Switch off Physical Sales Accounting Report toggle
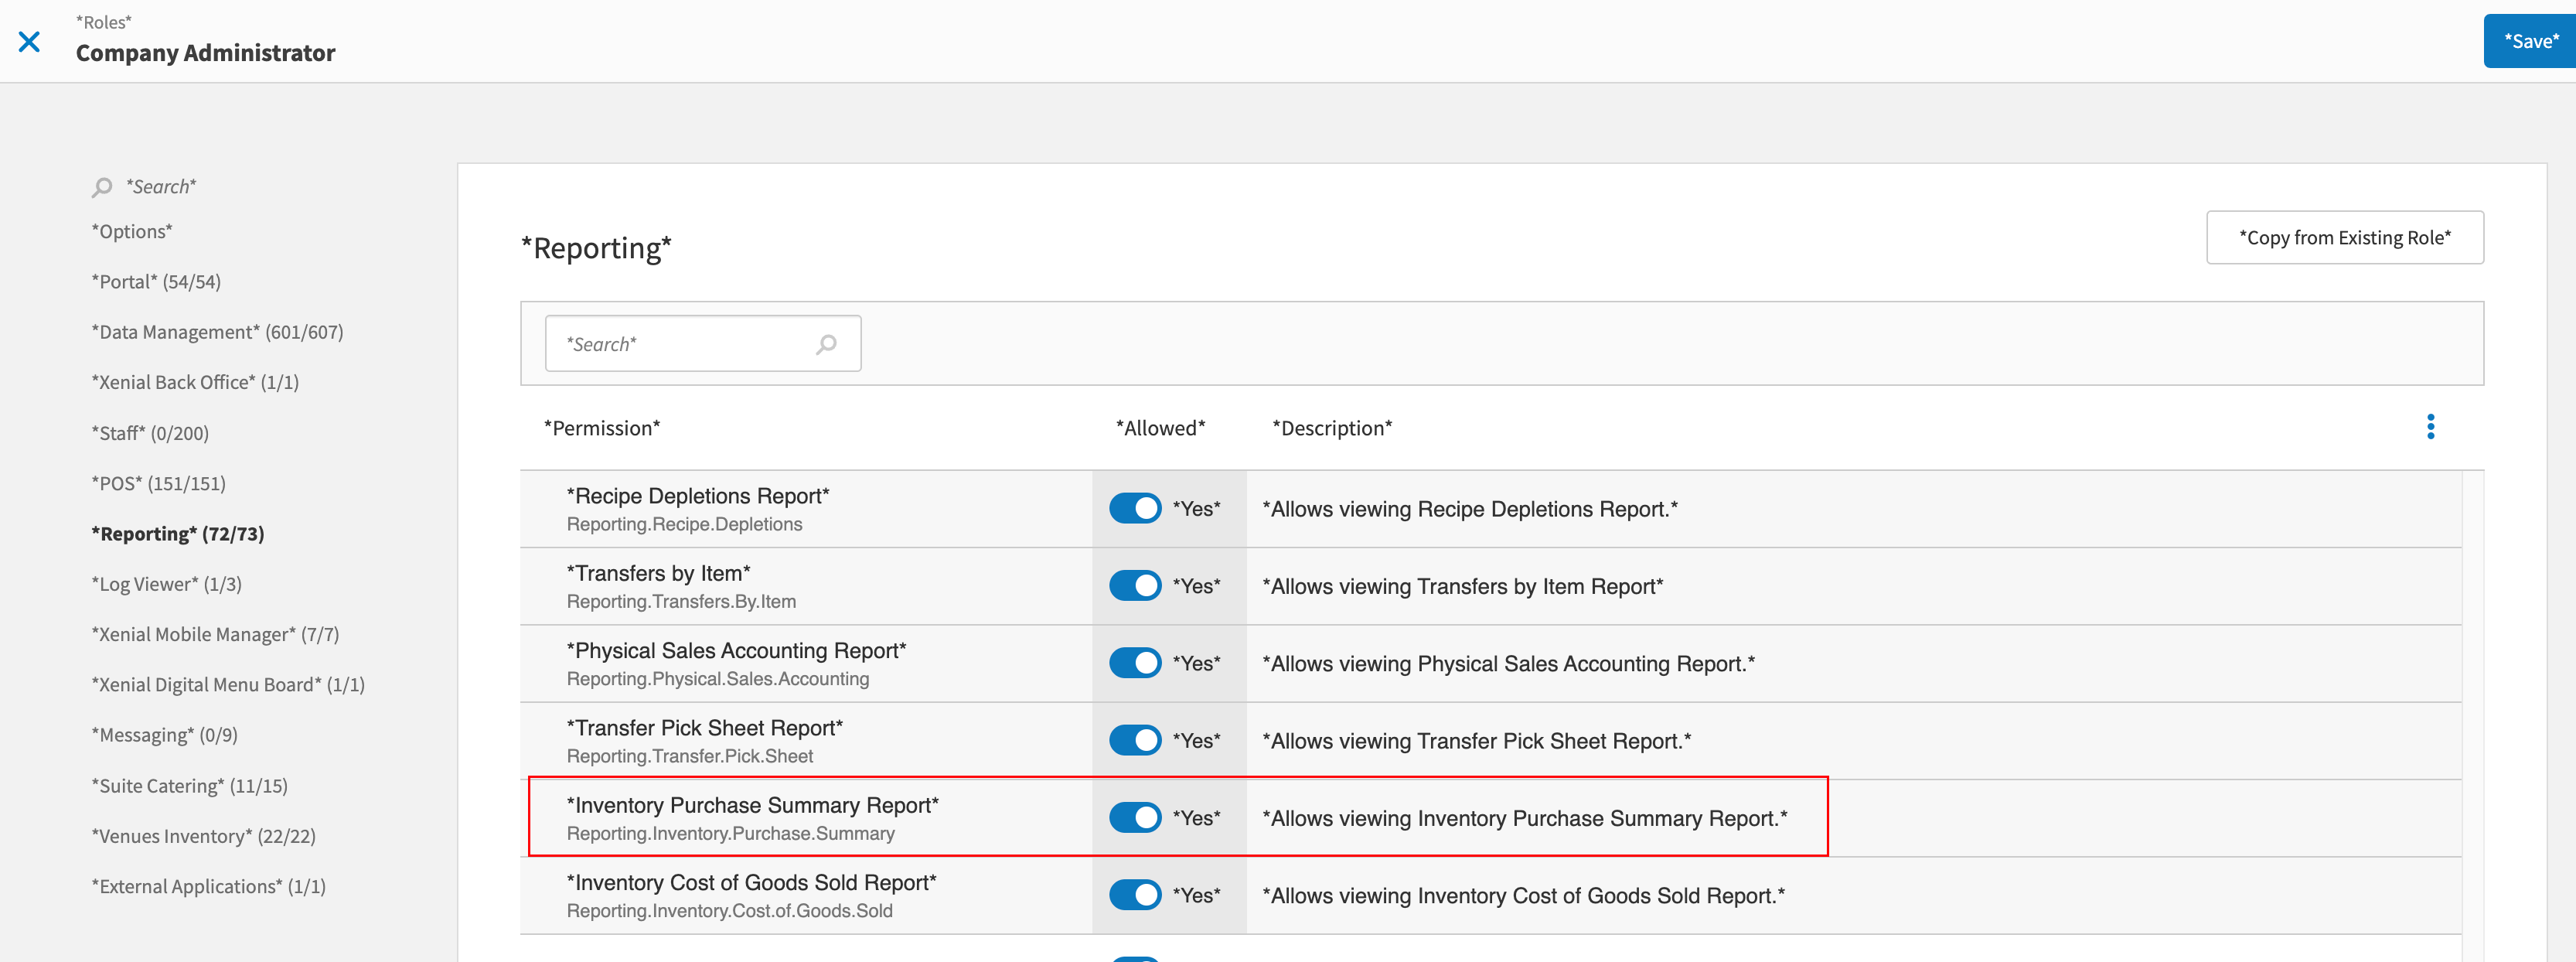 (1134, 663)
